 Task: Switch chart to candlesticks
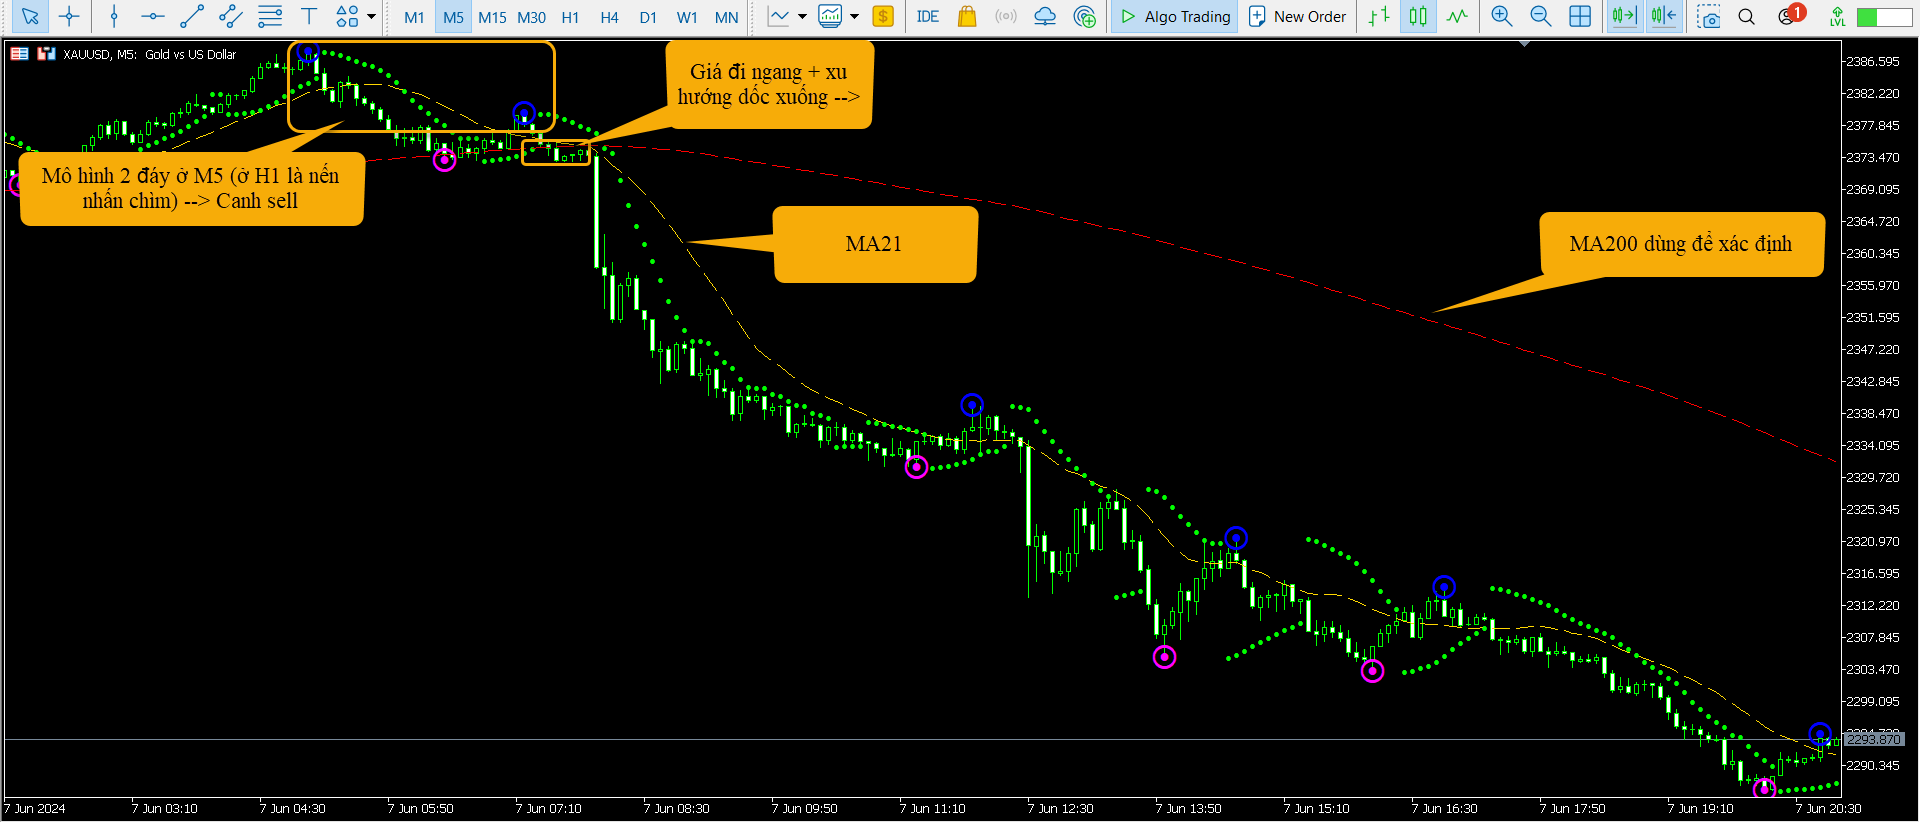coord(1418,16)
